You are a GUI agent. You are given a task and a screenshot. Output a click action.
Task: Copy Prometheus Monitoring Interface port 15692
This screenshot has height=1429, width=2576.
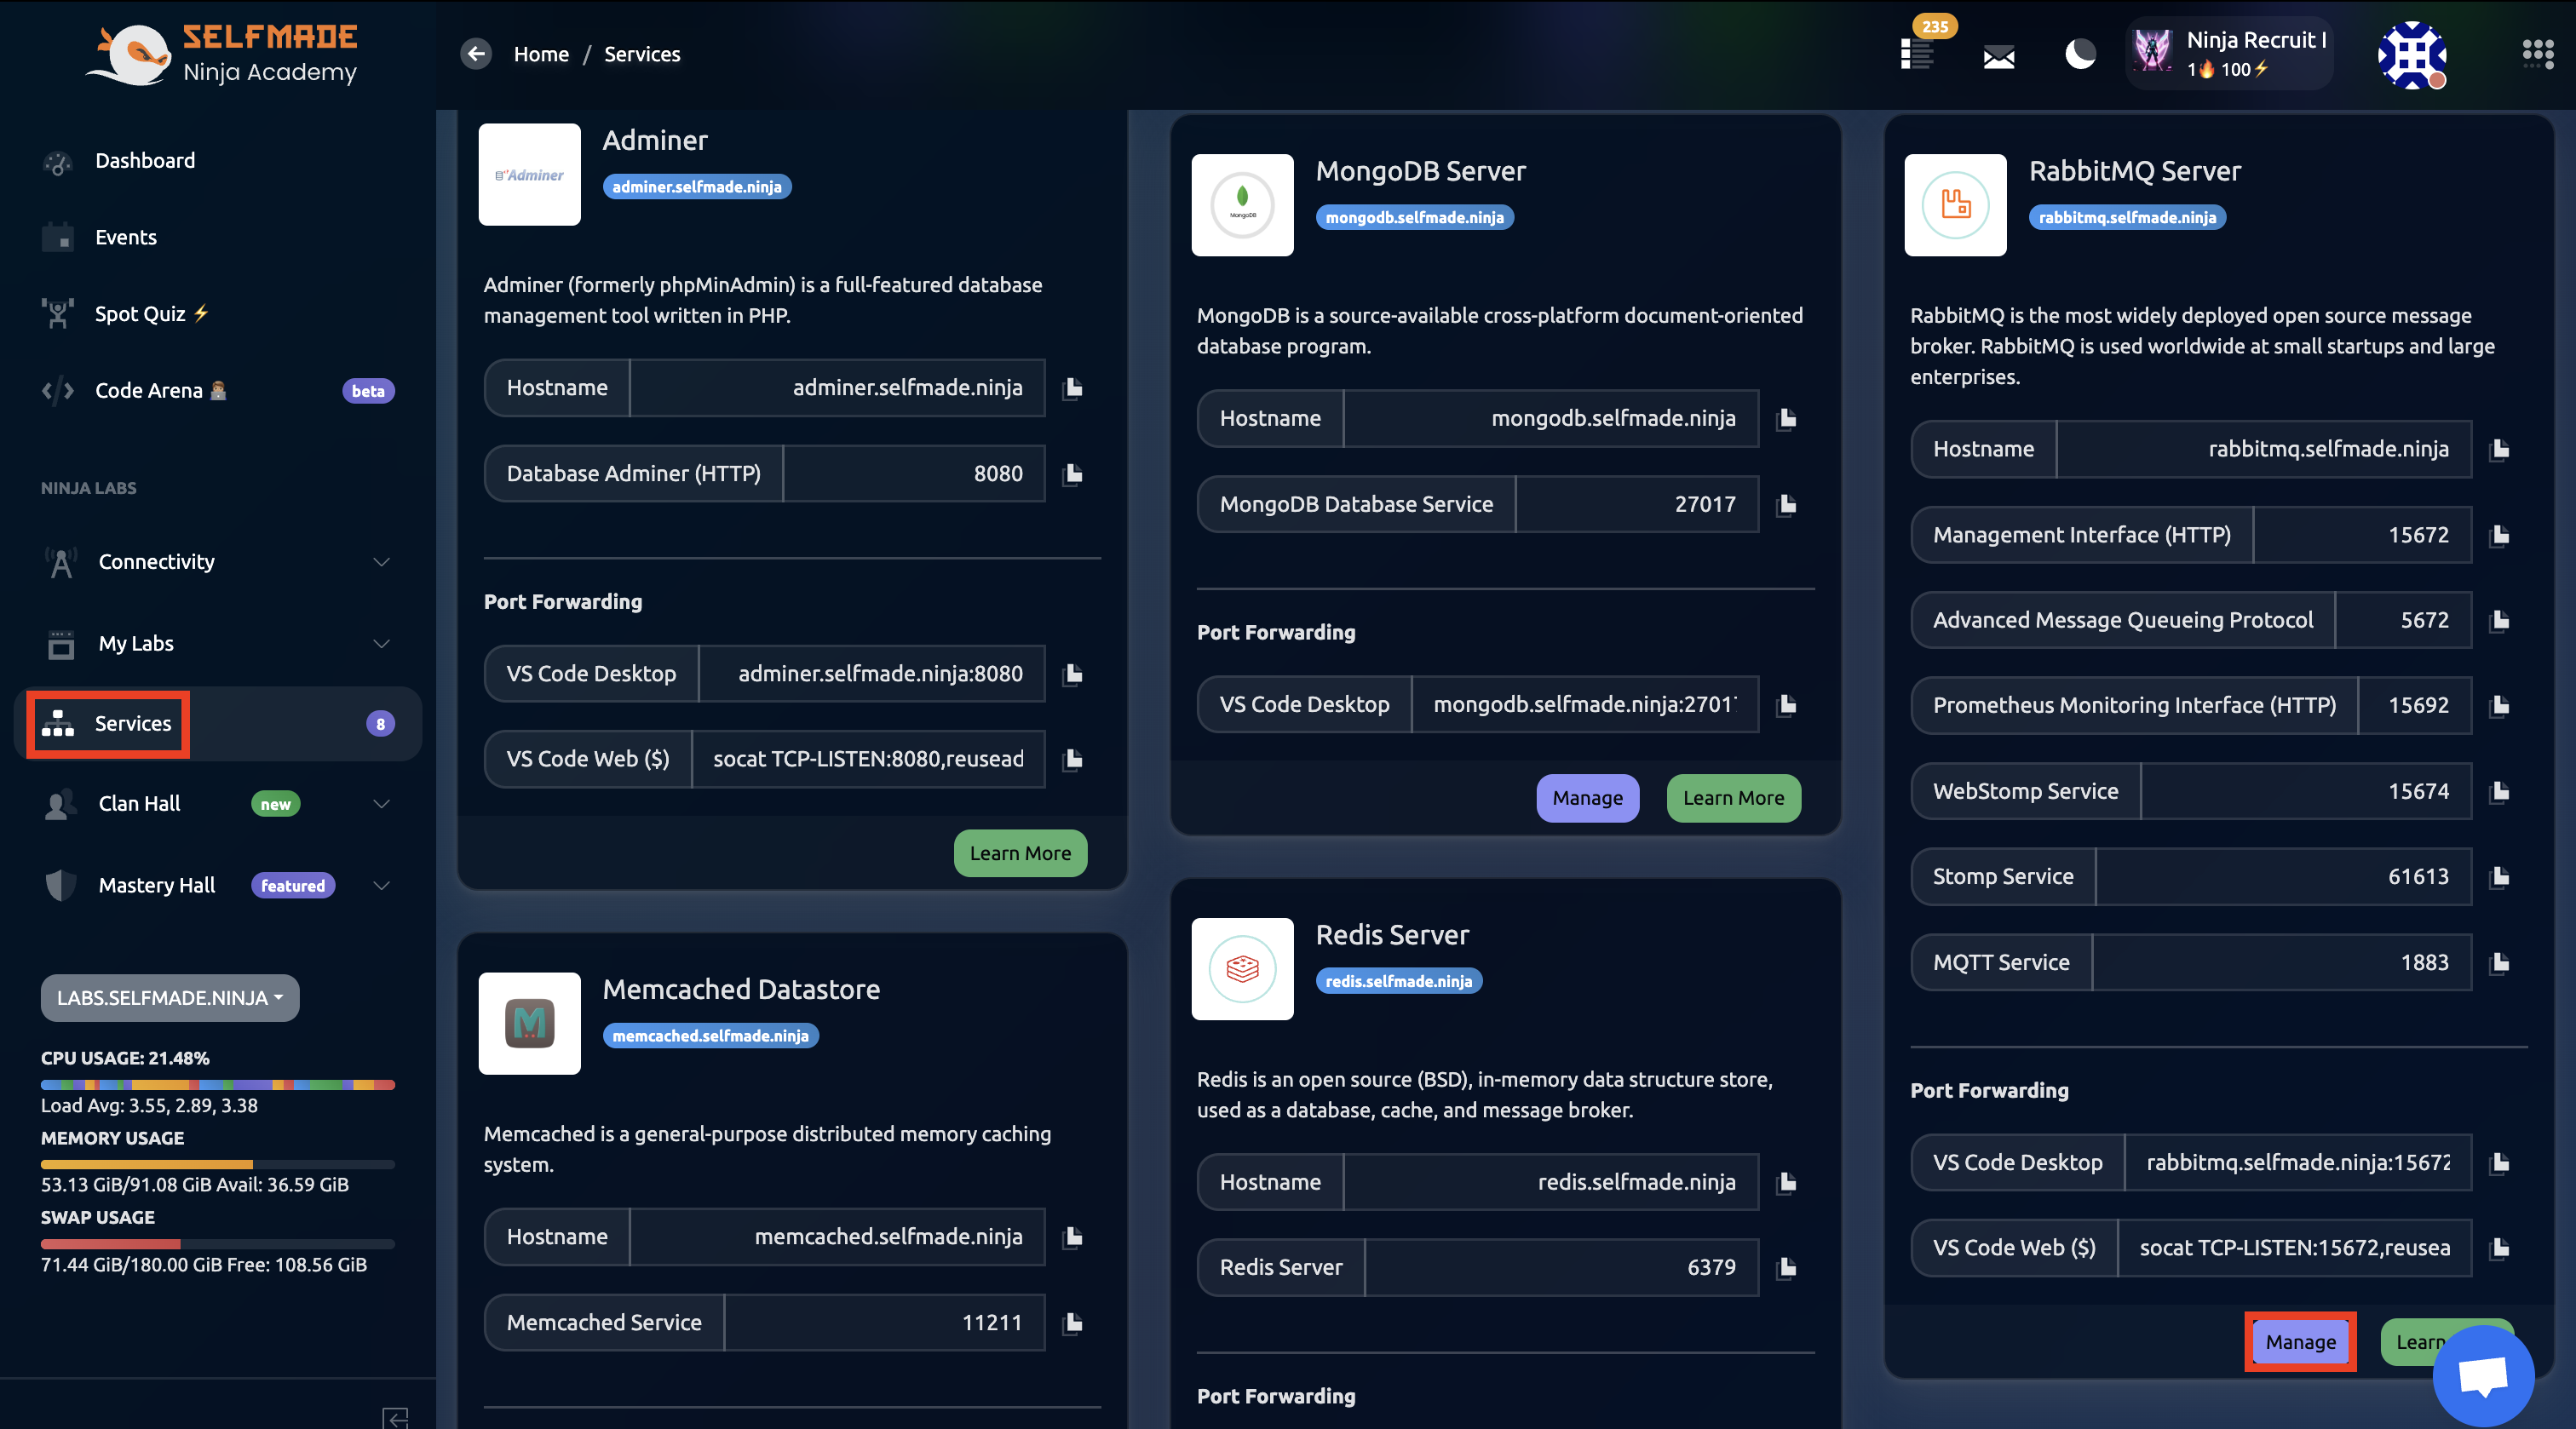coord(2499,706)
